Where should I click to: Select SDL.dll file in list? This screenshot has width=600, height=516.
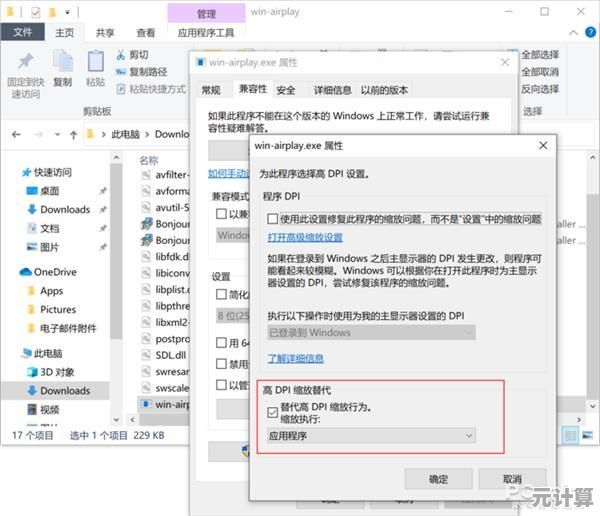164,355
